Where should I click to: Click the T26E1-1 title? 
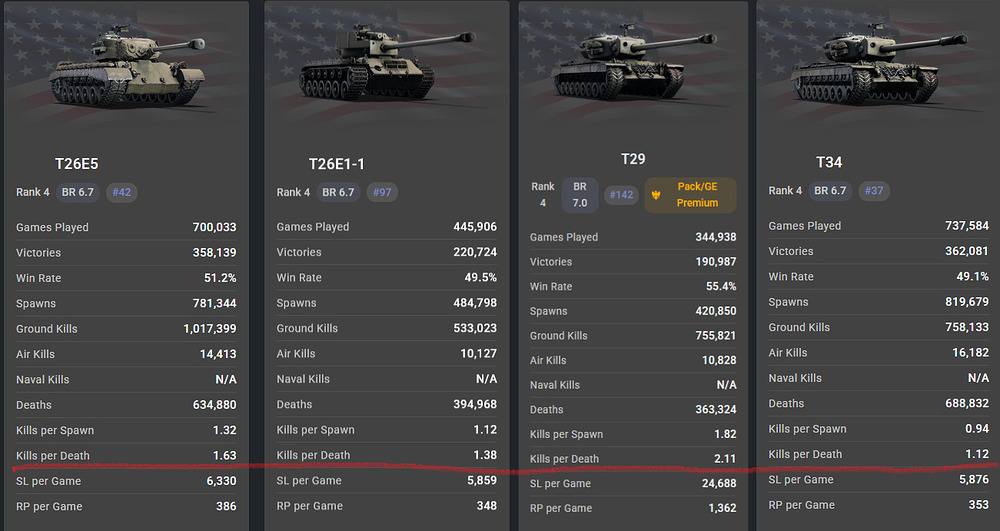click(337, 163)
